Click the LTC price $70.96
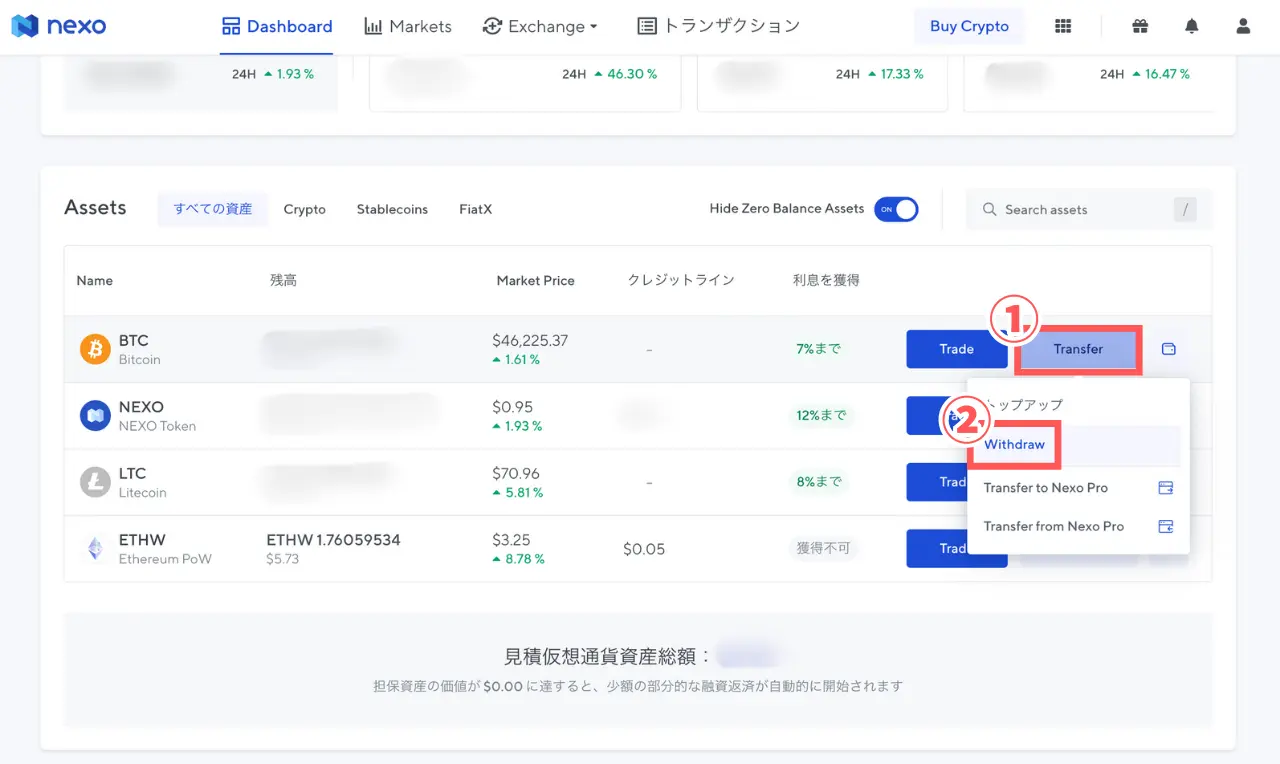Viewport: 1280px width, 764px height. click(x=516, y=473)
